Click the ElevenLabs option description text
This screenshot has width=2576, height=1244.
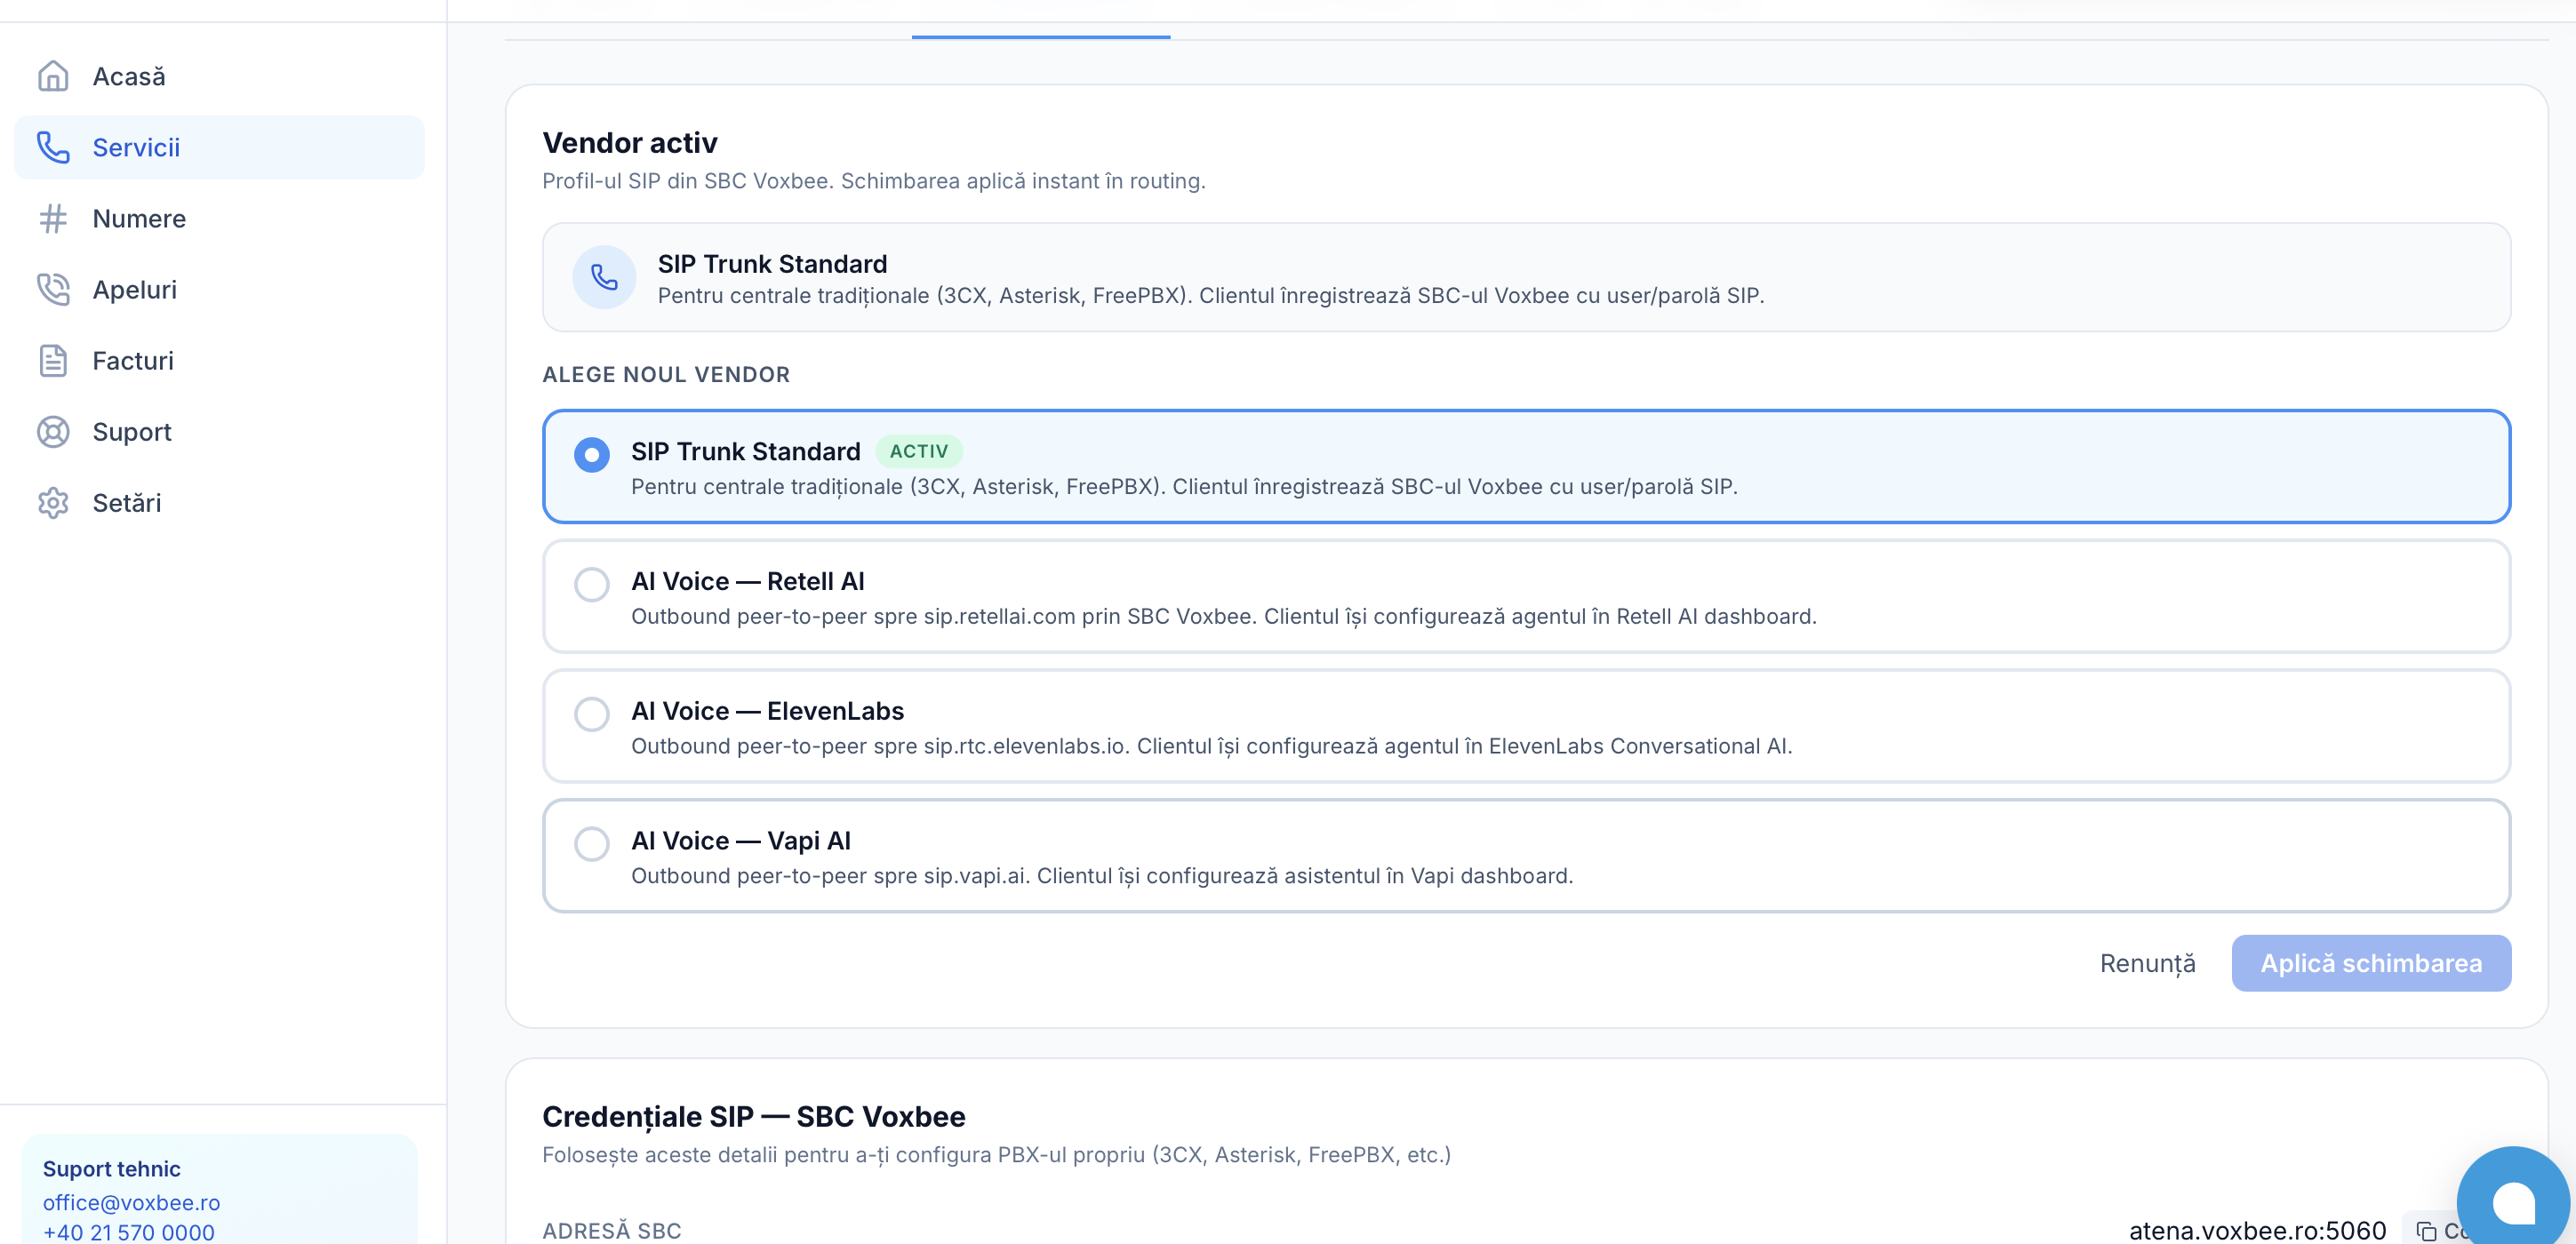click(x=1211, y=746)
